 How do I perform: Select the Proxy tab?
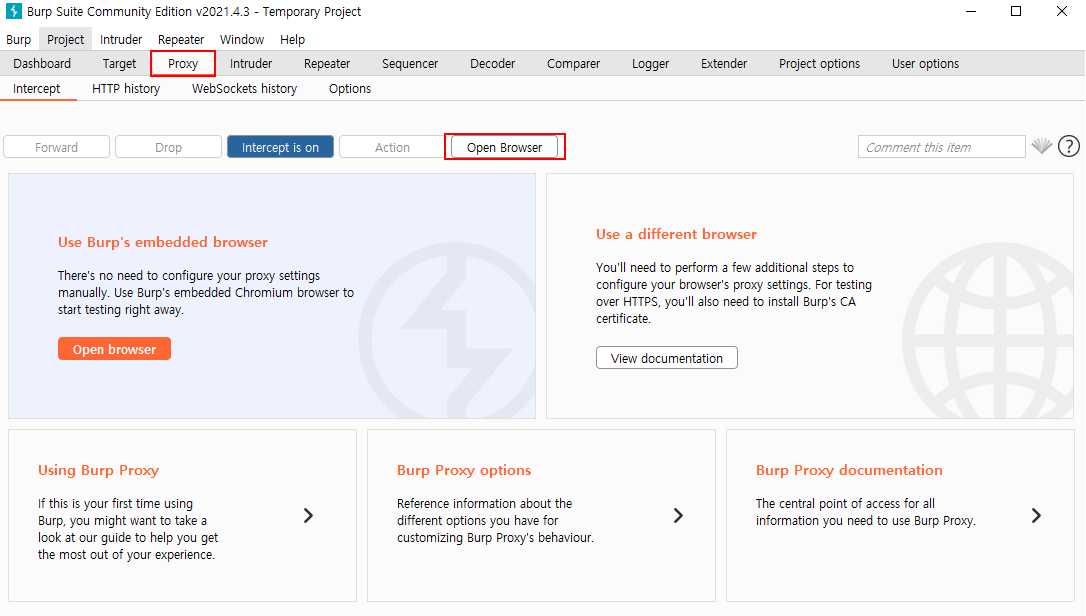(x=183, y=64)
